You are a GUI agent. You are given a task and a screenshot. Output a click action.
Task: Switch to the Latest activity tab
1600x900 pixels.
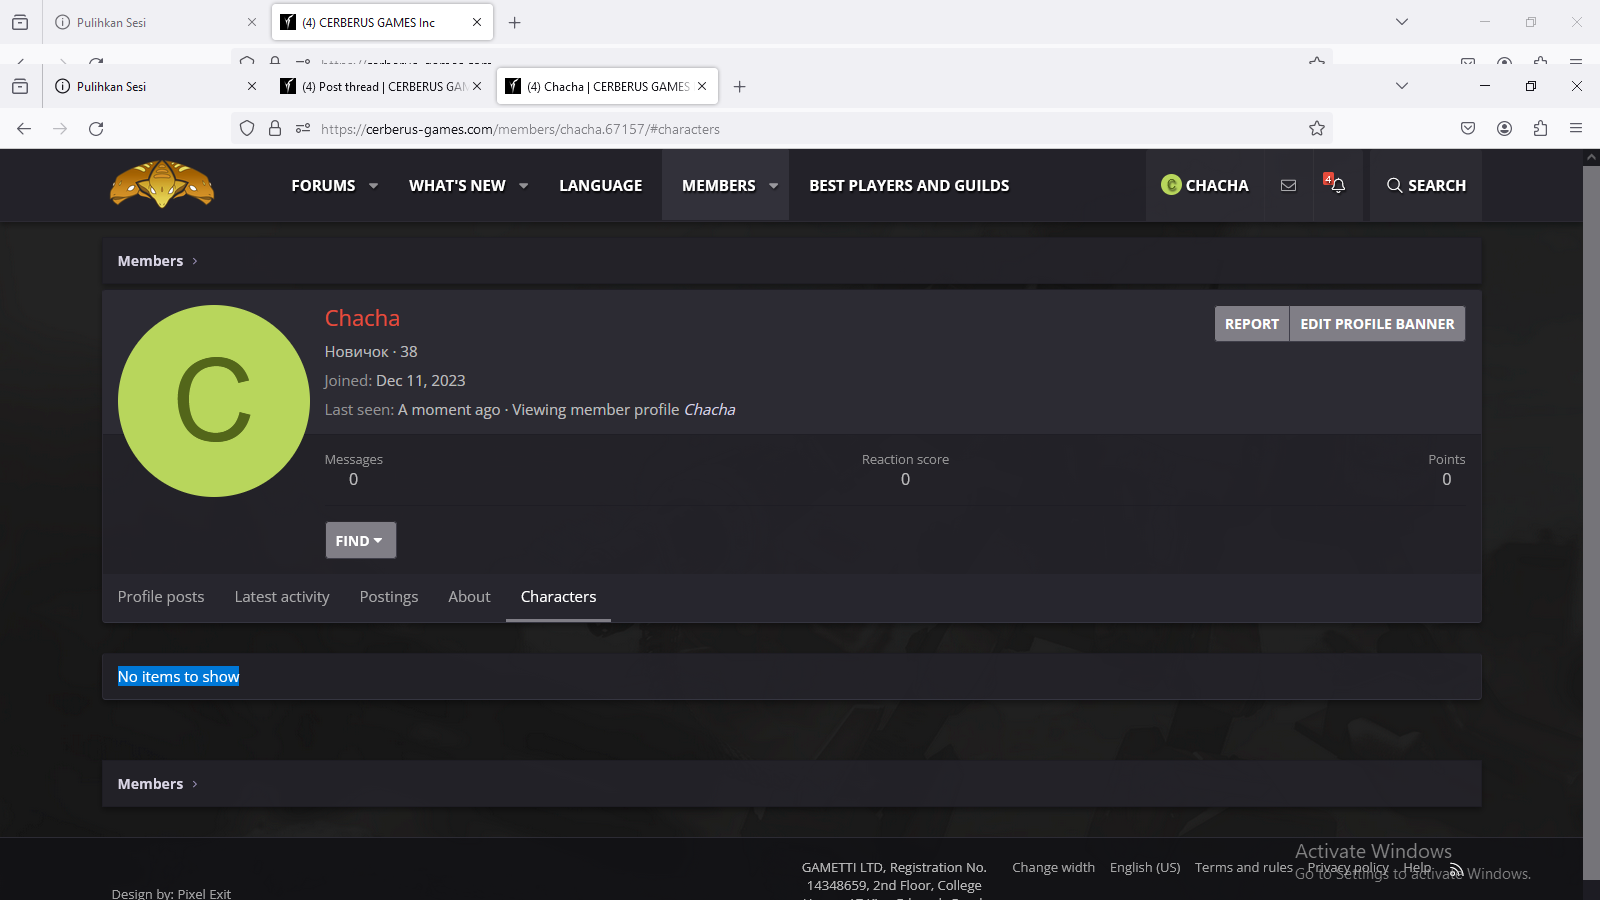[282, 596]
